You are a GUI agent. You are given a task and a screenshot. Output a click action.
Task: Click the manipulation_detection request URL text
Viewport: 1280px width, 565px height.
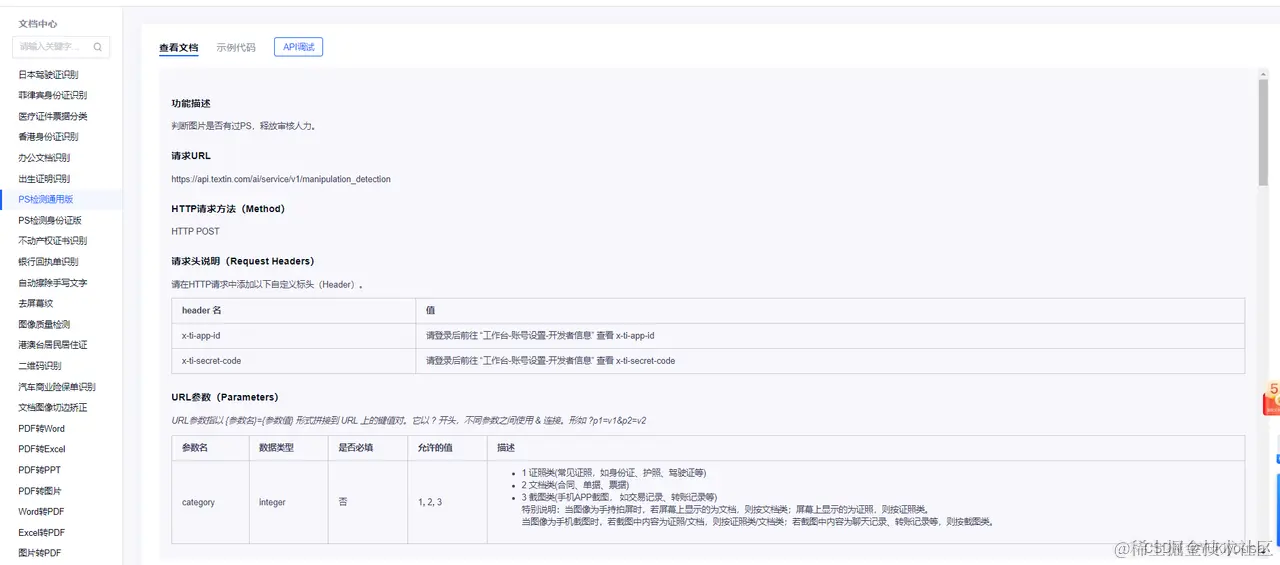pos(281,179)
